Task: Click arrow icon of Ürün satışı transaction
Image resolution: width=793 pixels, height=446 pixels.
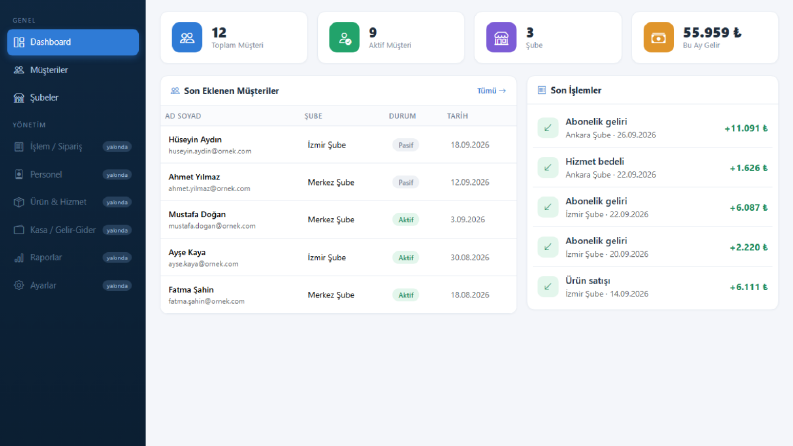Action: coord(548,287)
